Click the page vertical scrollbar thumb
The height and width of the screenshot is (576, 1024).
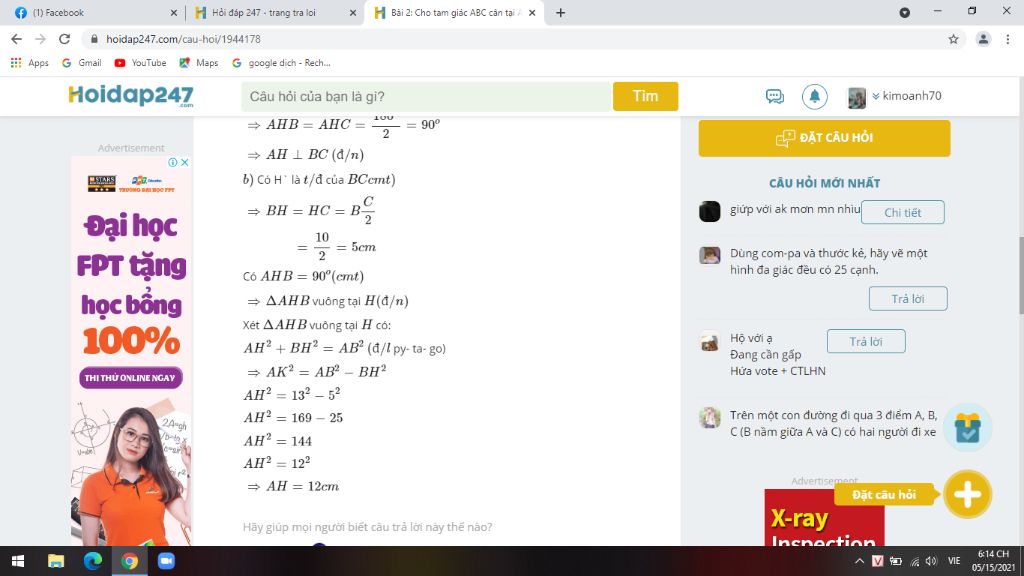point(1020,276)
